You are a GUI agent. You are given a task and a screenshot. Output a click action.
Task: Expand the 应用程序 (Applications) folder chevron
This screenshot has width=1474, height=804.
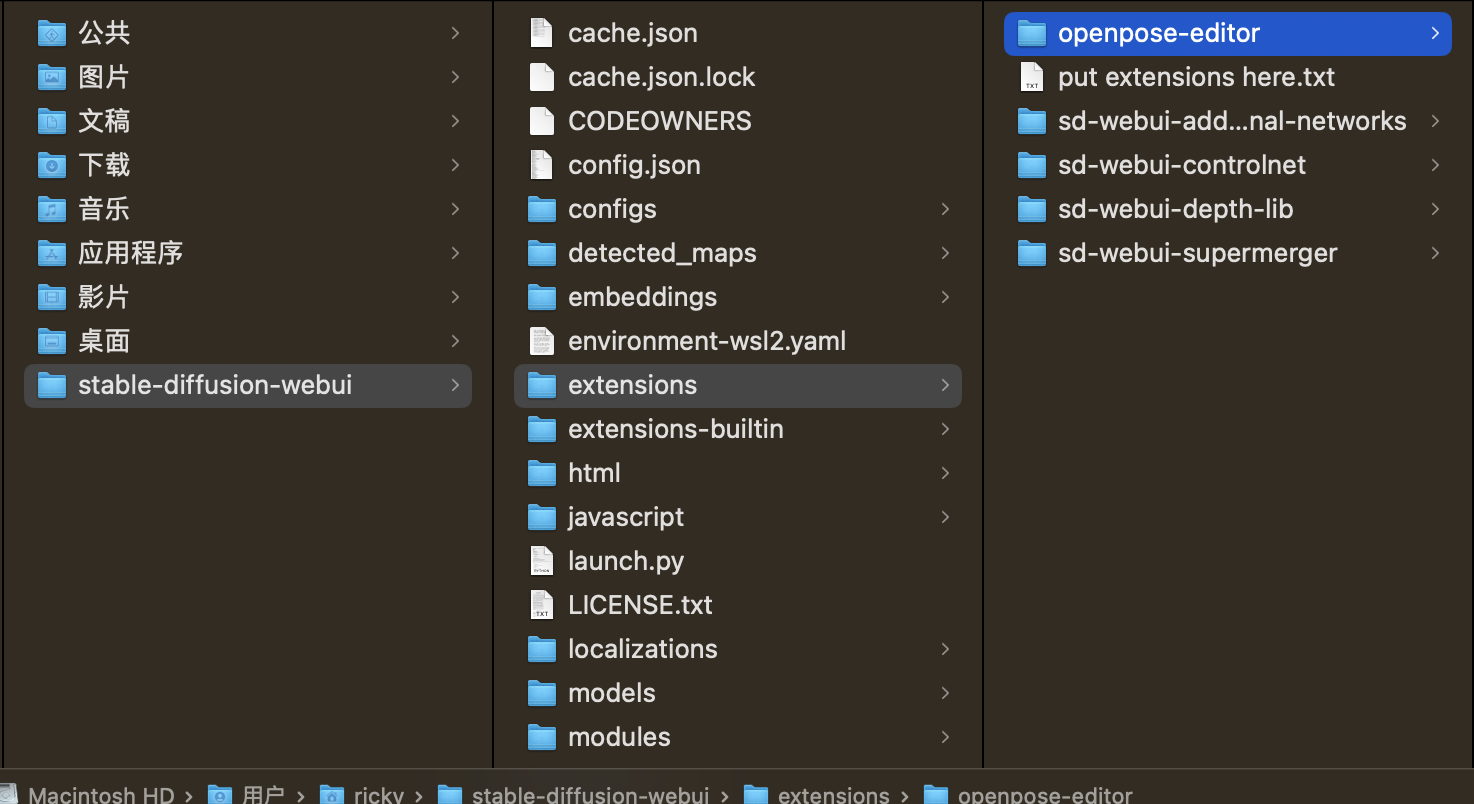pos(455,253)
